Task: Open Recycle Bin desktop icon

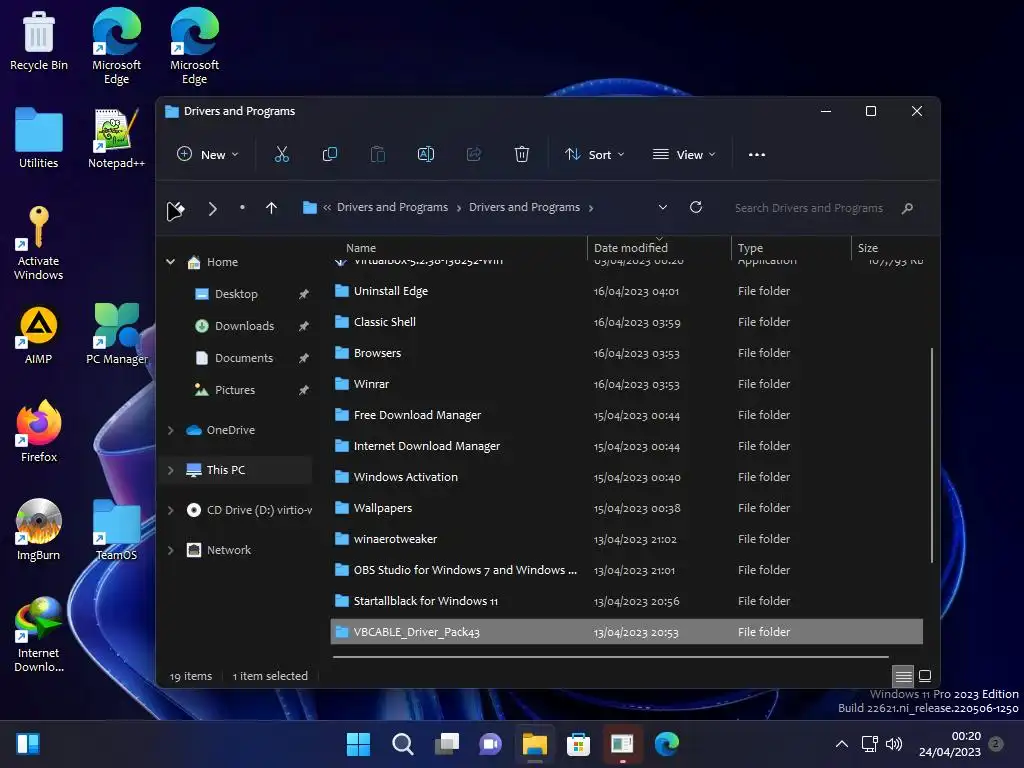Action: tap(39, 41)
